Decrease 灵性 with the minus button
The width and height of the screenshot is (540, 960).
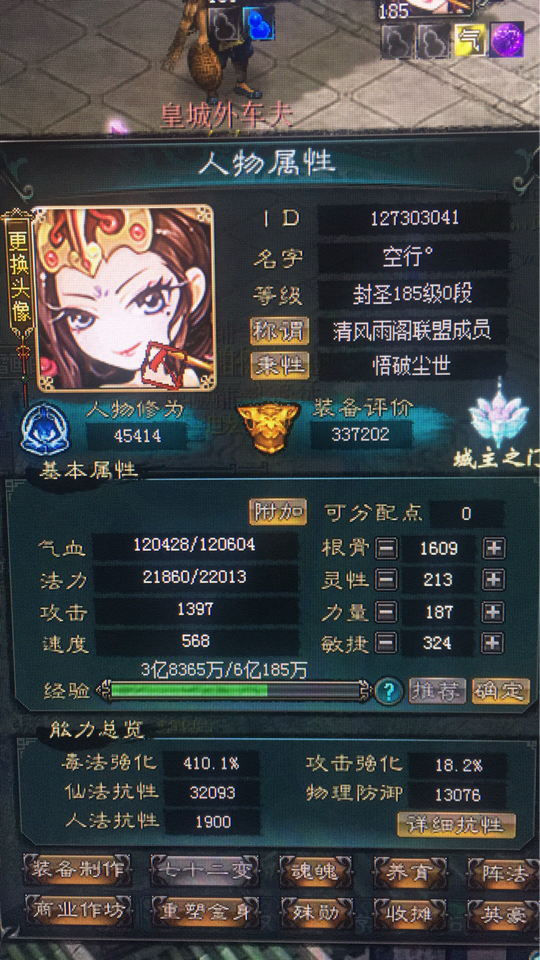[386, 580]
